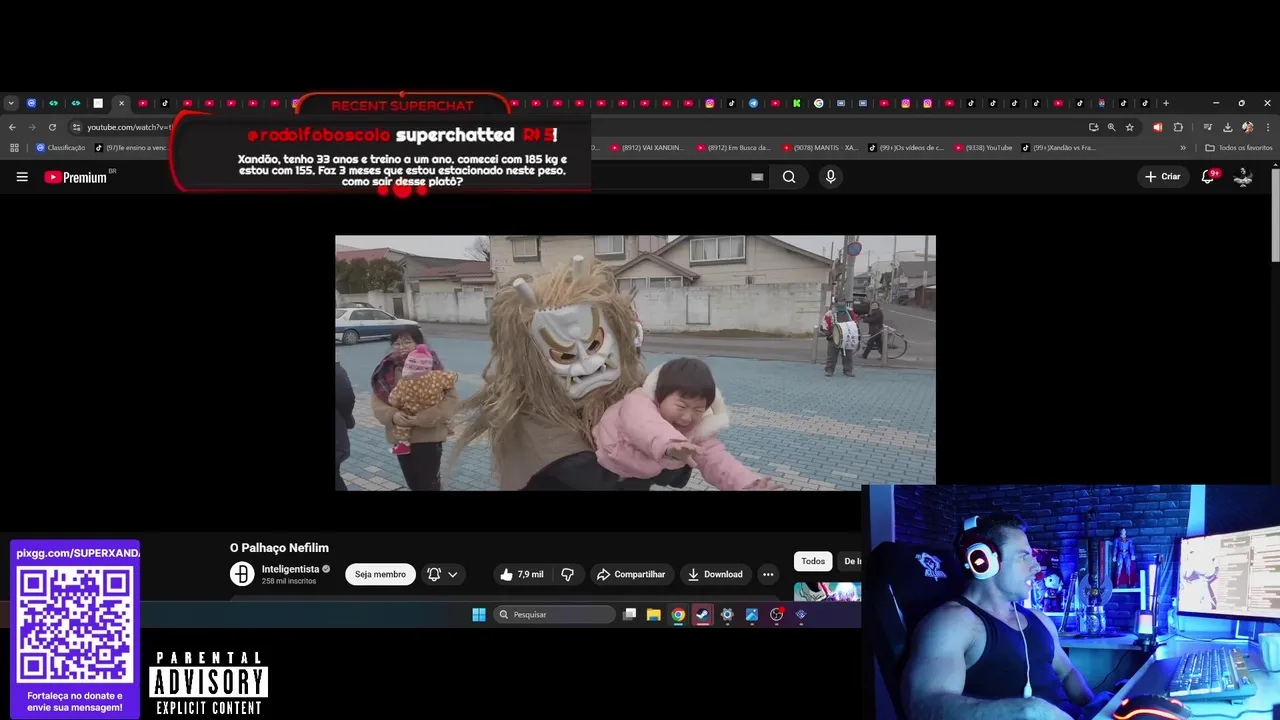This screenshot has width=1280, height=720.
Task: Open the '(99+)Os vídeos de c...' bookmark
Action: tap(906, 148)
